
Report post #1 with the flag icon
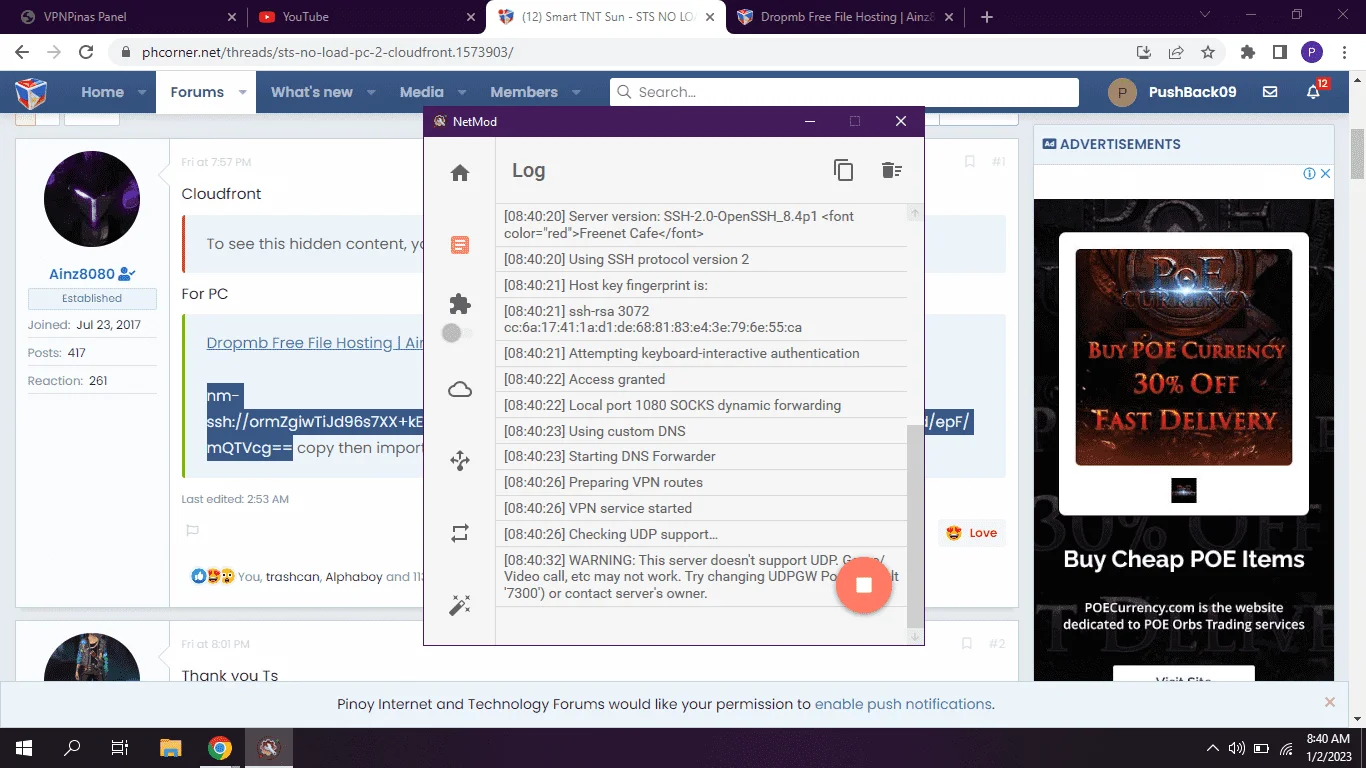click(193, 531)
